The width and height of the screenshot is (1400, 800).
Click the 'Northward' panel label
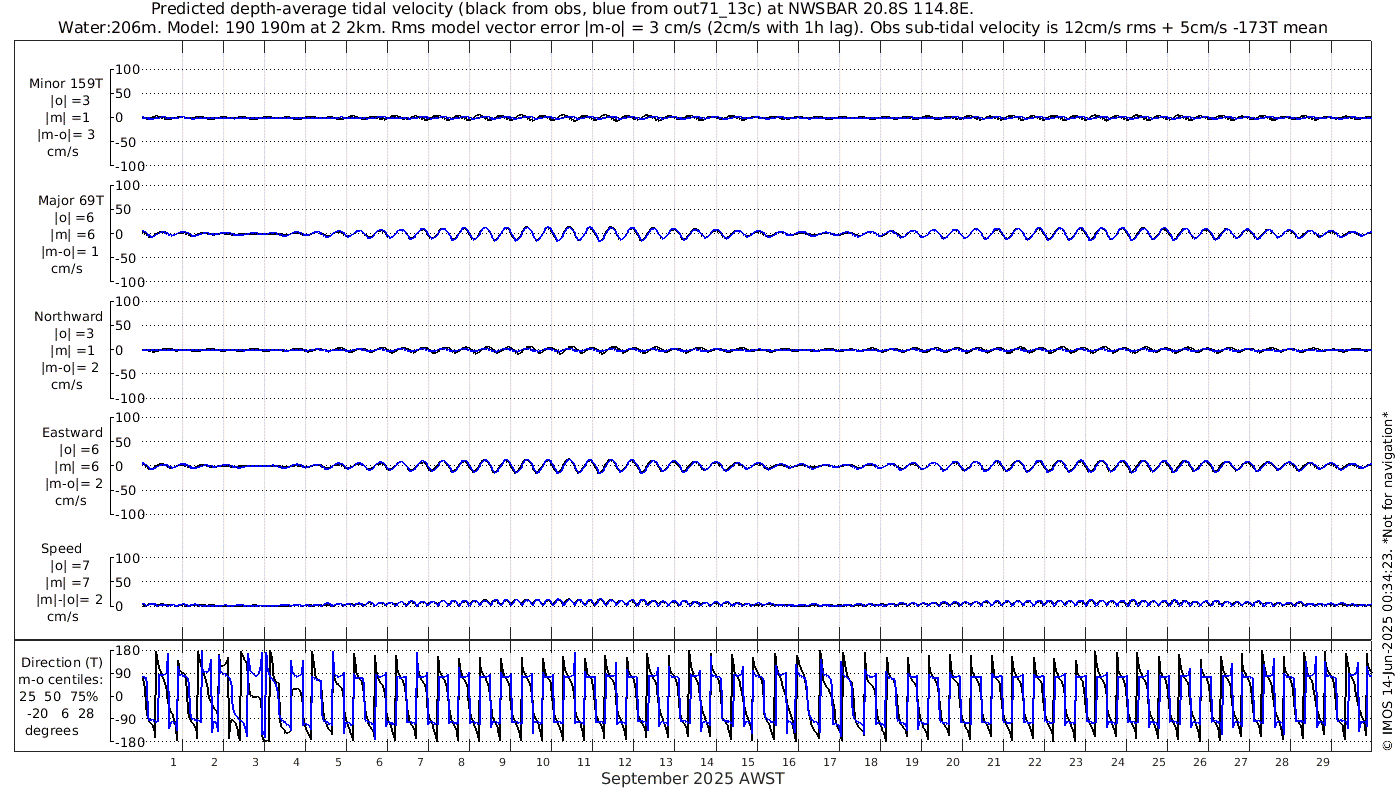click(68, 316)
